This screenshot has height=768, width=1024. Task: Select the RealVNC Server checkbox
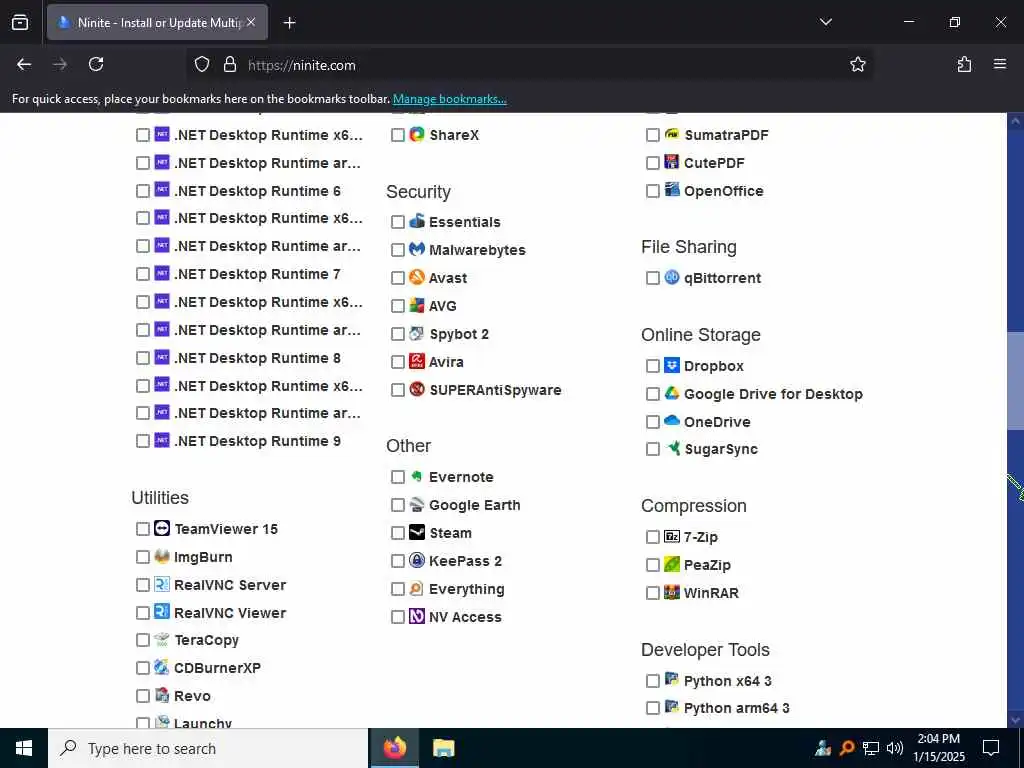(142, 584)
